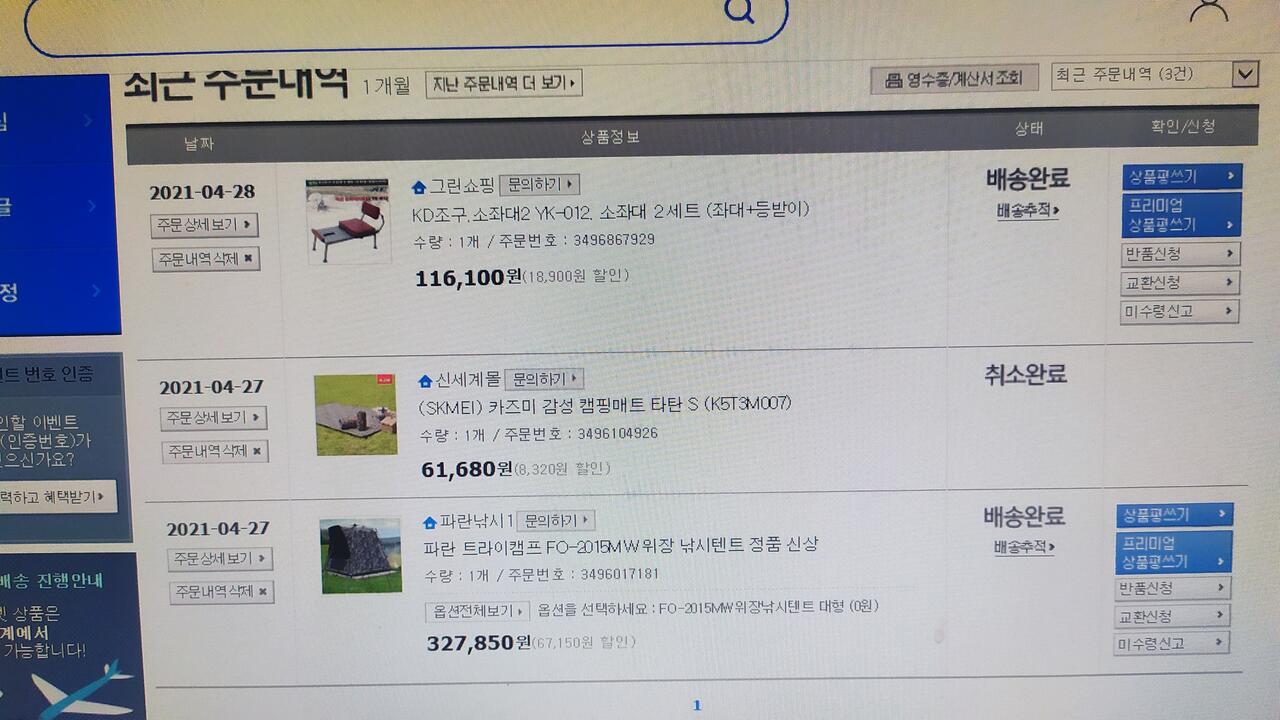Click the search magnifier icon
Viewport: 1280px width, 720px height.
[739, 10]
